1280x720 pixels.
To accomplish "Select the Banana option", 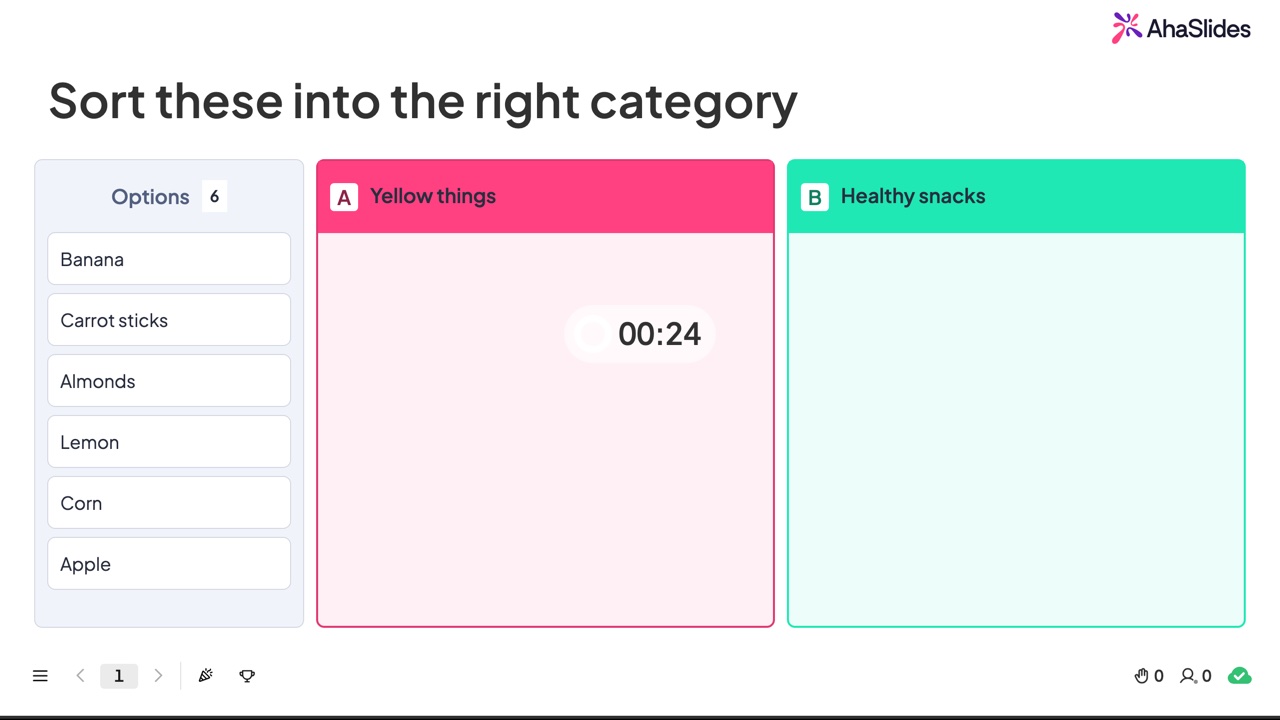I will click(x=169, y=259).
